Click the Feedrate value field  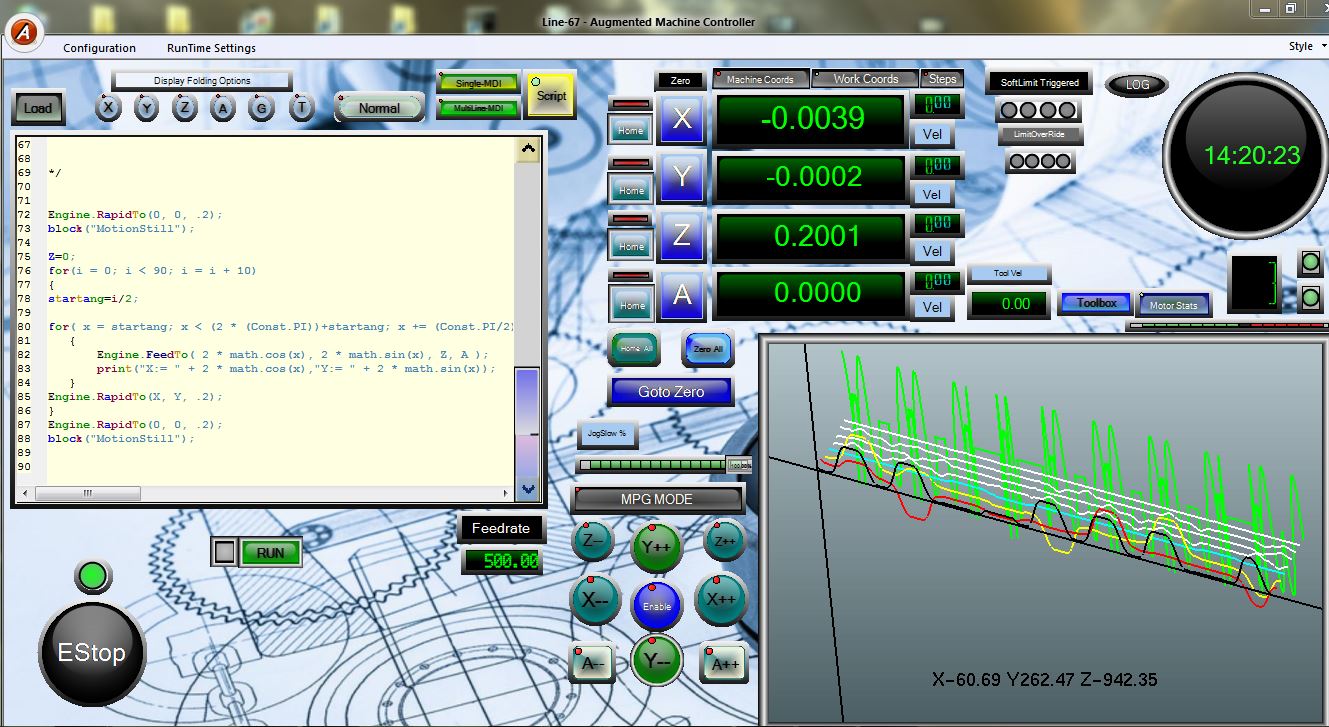[501, 561]
